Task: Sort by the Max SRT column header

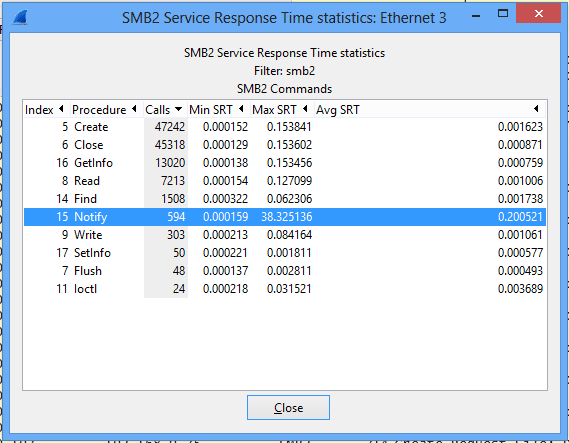Action: [x=282, y=110]
